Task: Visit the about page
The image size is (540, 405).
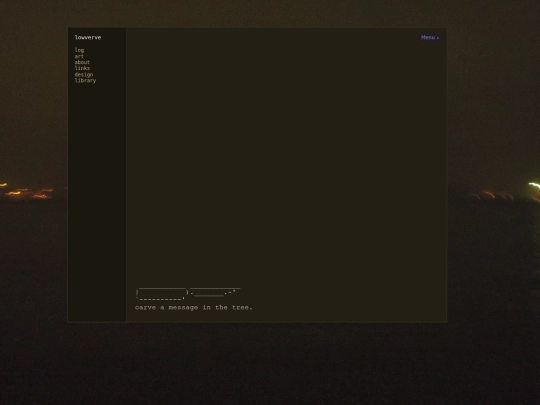Action: click(82, 62)
